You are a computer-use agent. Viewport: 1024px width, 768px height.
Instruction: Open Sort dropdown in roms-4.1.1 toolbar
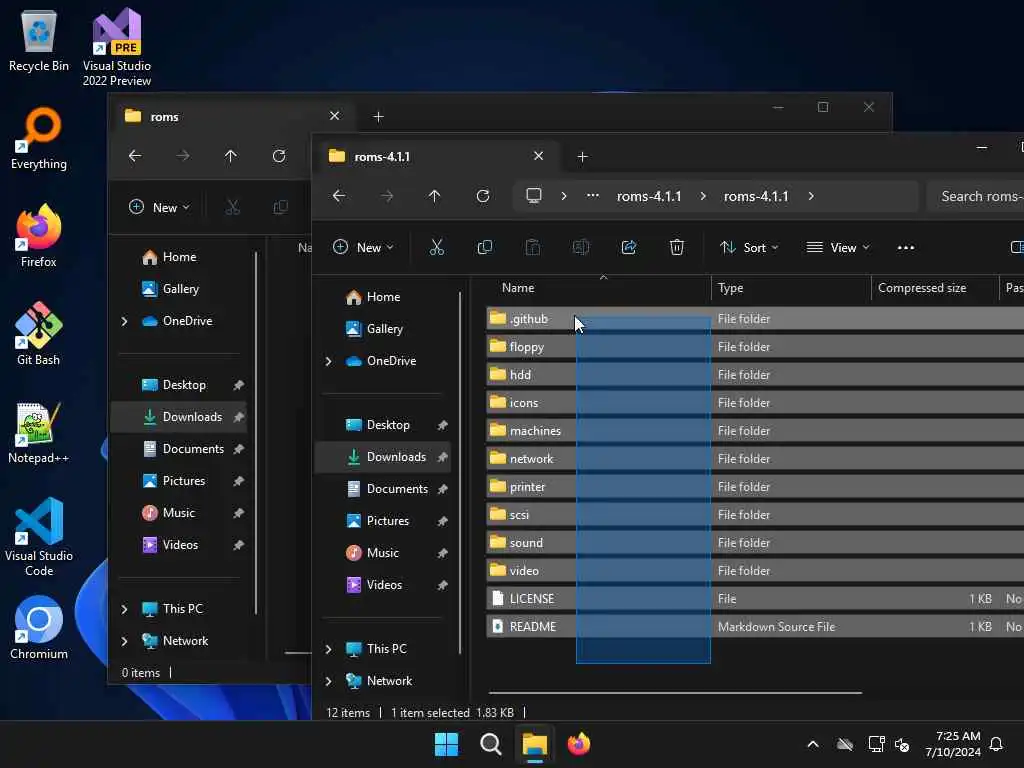[x=749, y=248]
